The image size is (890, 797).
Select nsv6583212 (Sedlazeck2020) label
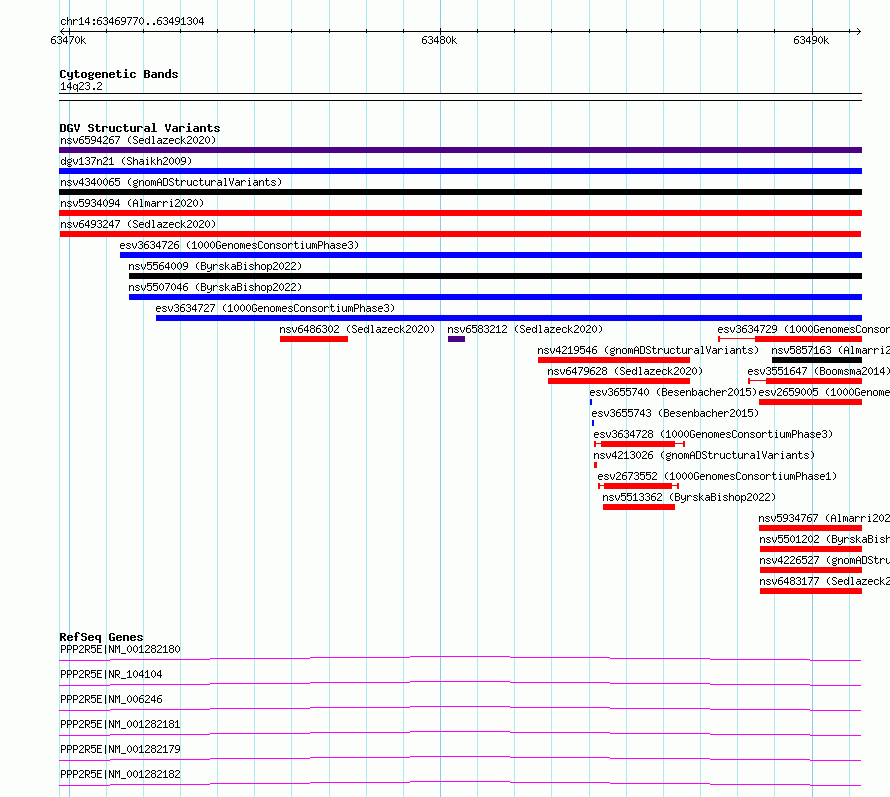[525, 329]
